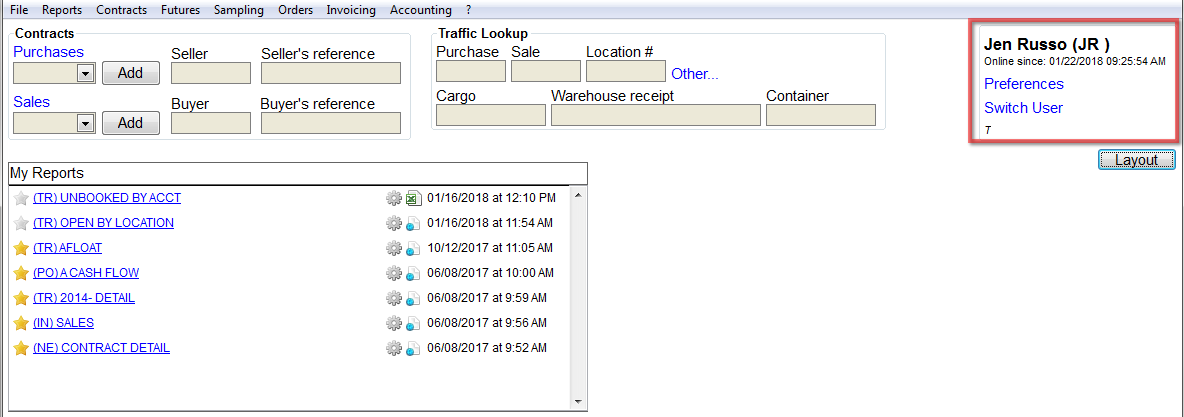Click the Switch User link
1184x417 pixels.
[x=1023, y=108]
